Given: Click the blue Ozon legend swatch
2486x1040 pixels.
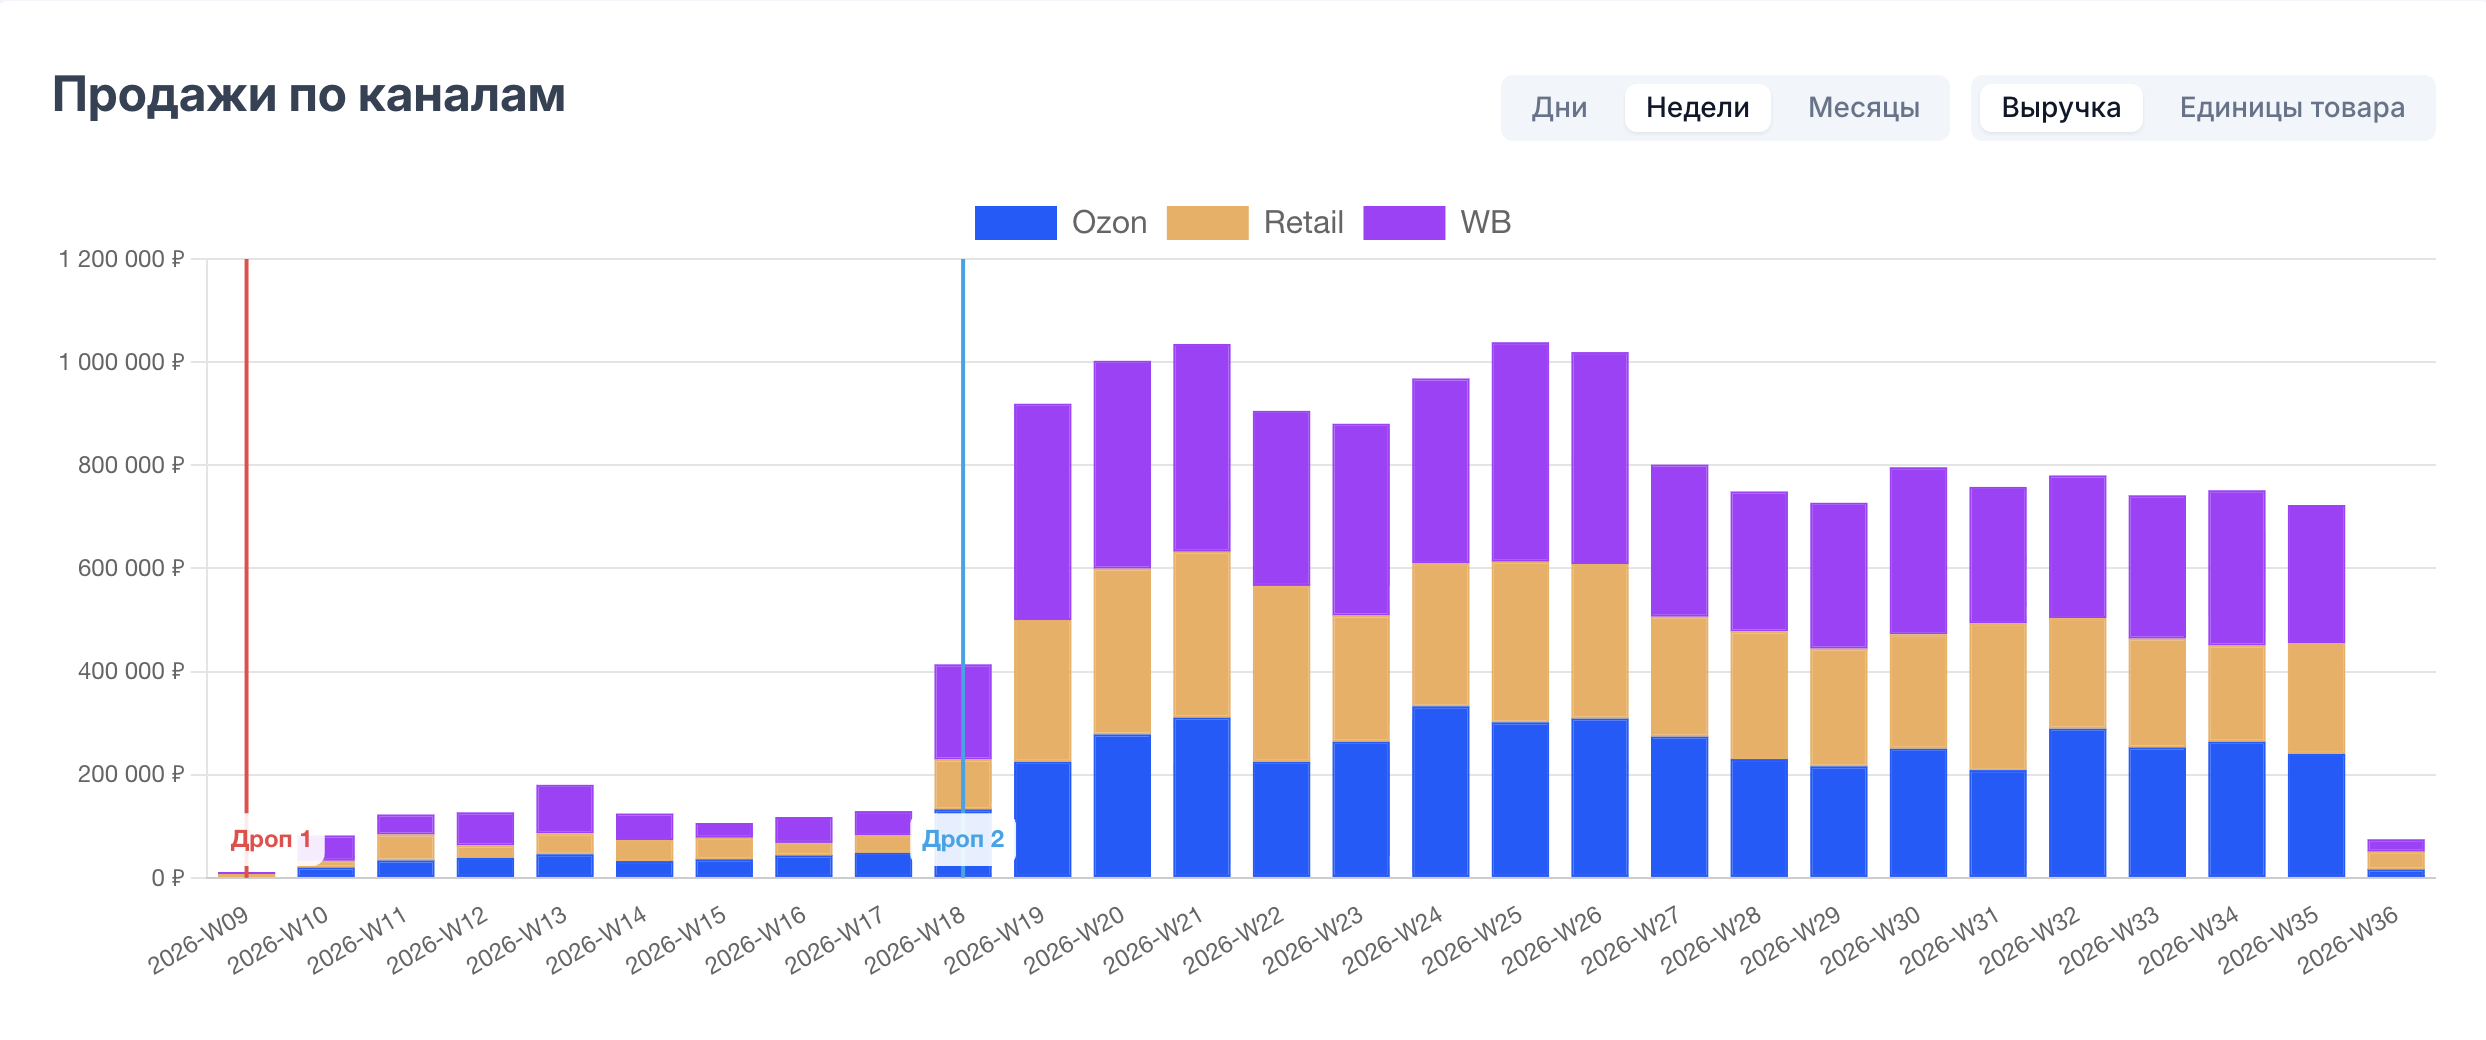Looking at the screenshot, I should (x=1015, y=222).
